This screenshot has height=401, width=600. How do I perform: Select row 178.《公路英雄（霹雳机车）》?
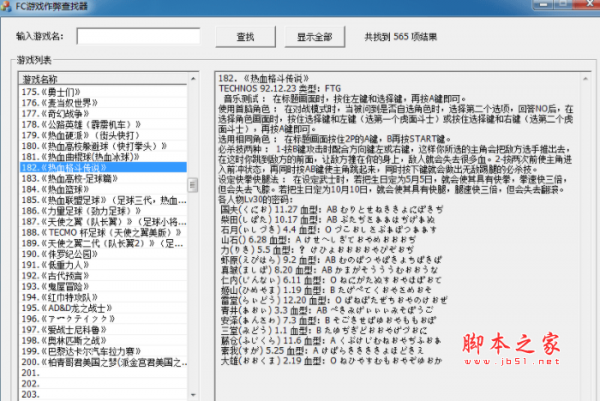tap(103, 124)
